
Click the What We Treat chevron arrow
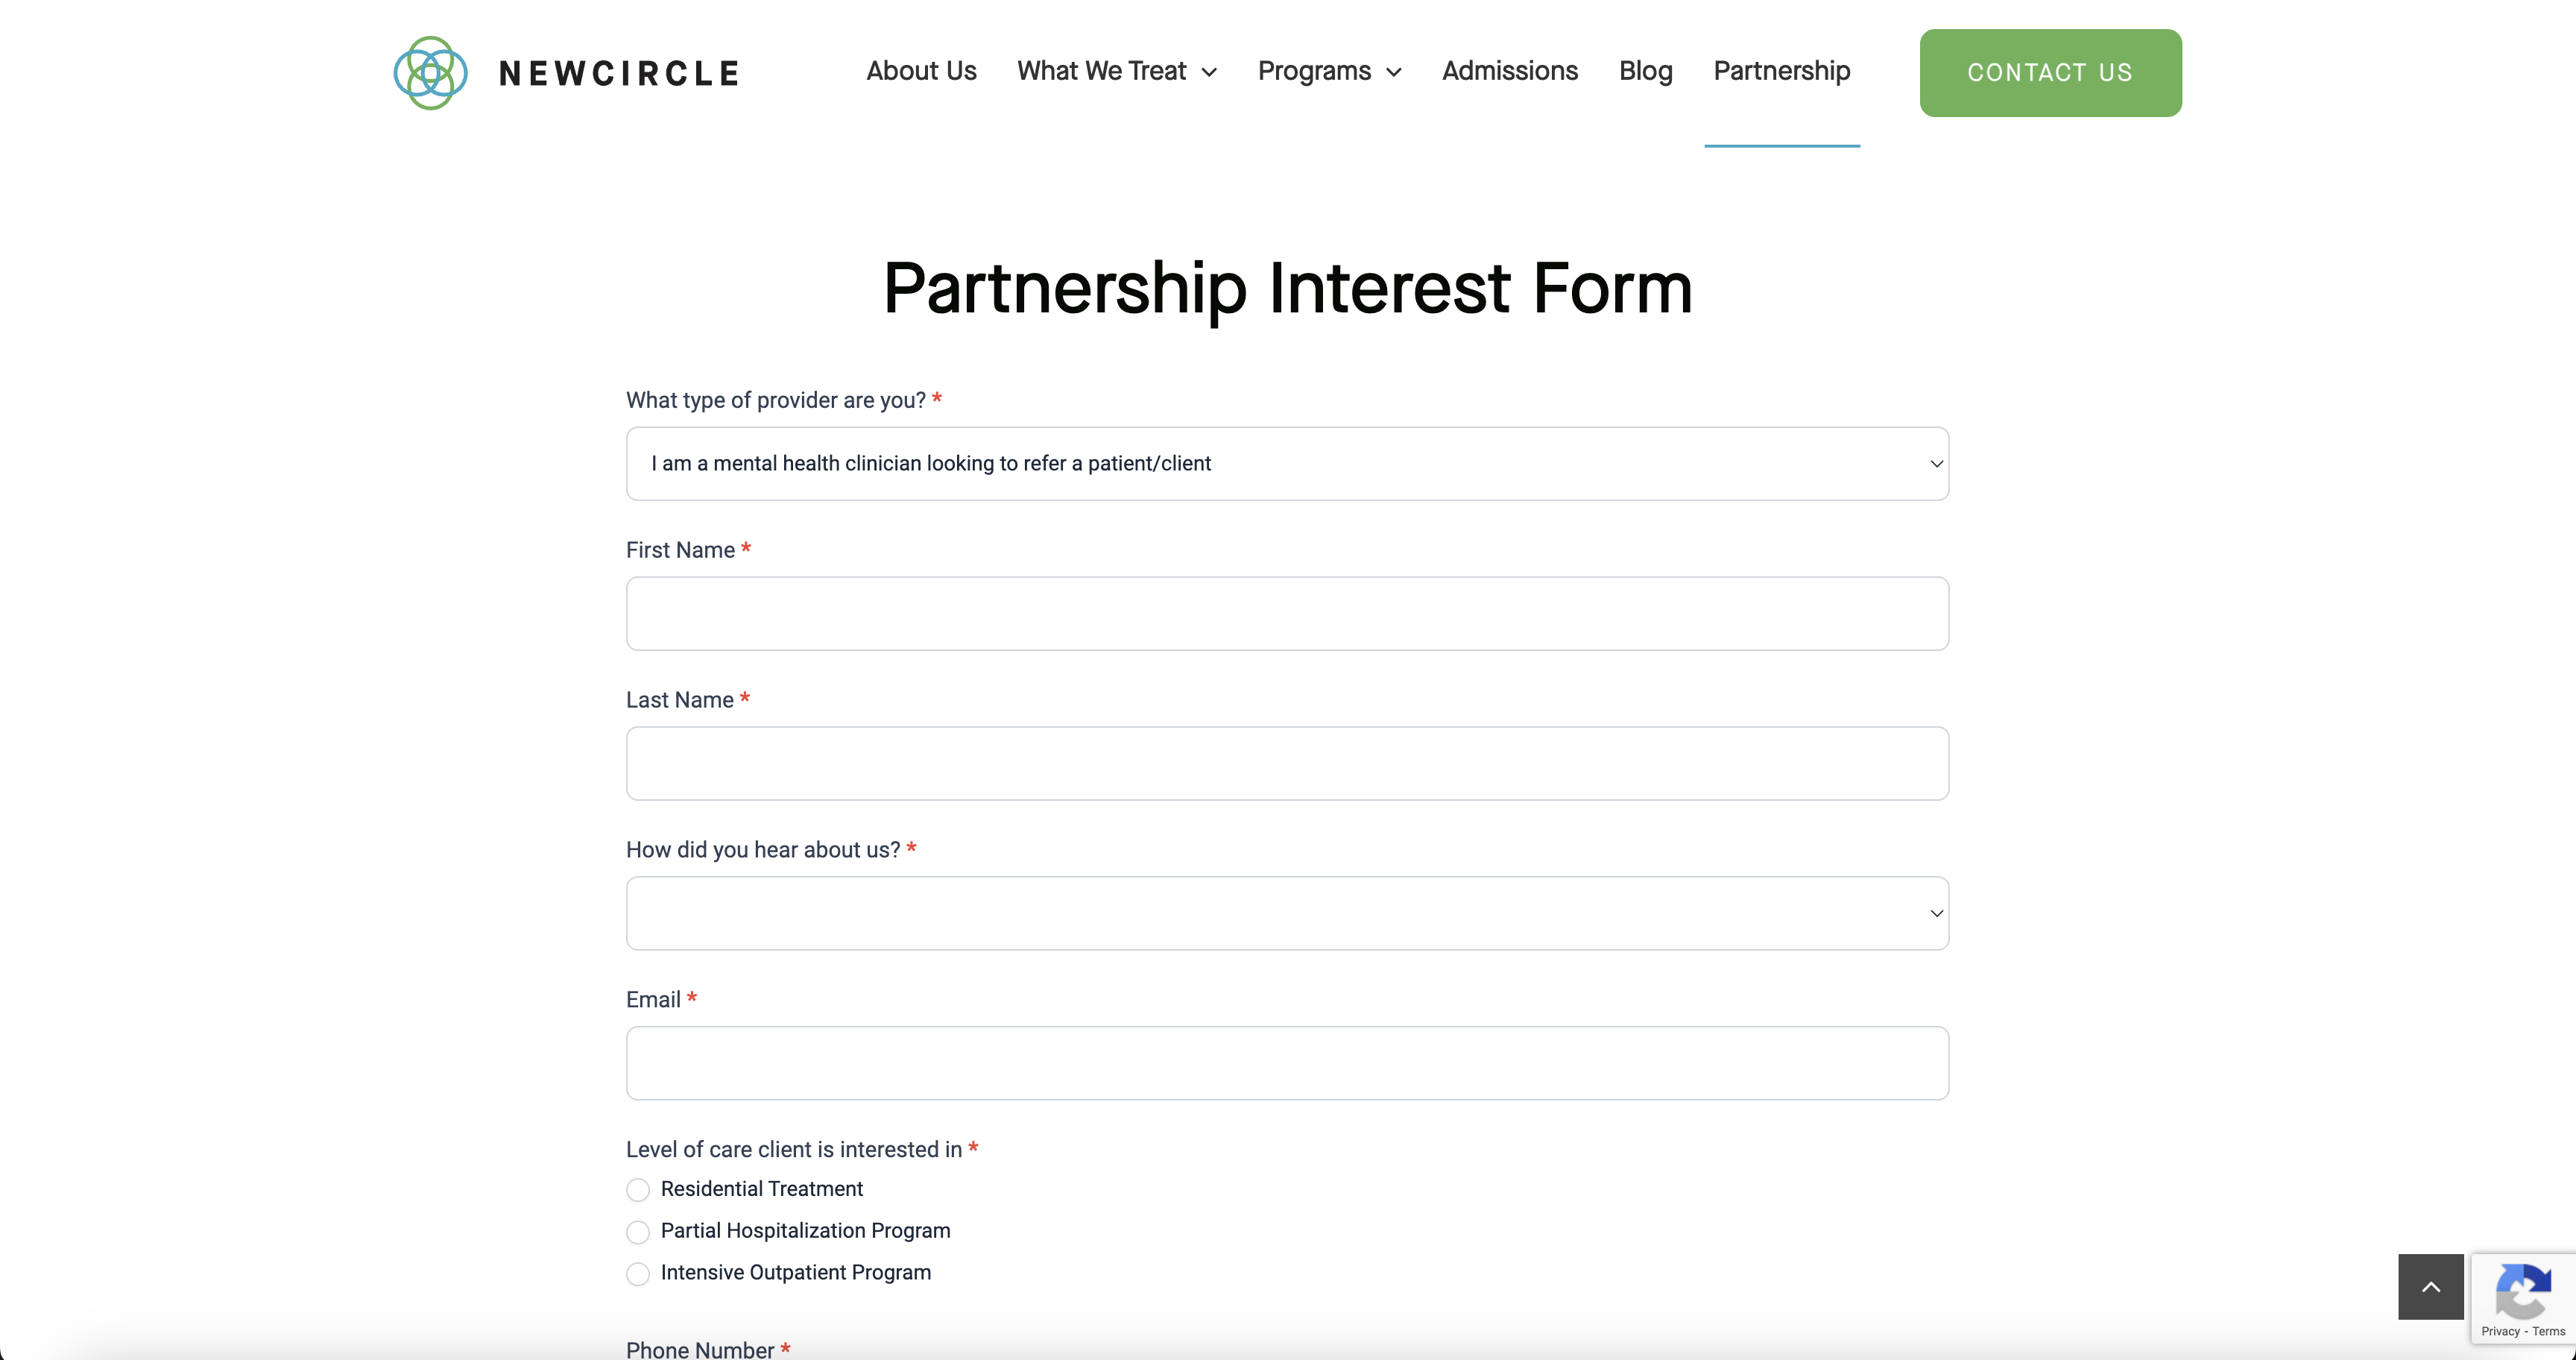click(x=1209, y=72)
